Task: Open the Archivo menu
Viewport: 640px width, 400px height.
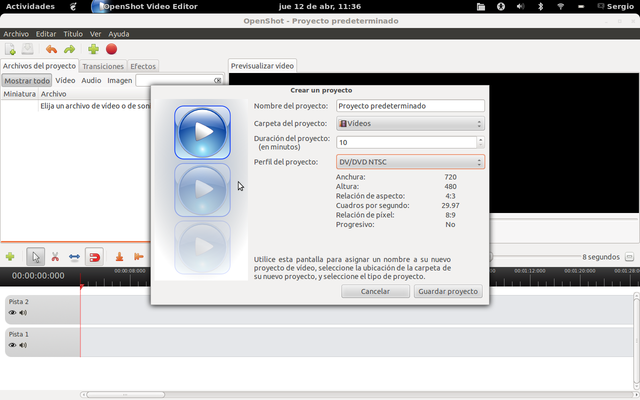Action: tap(16, 34)
